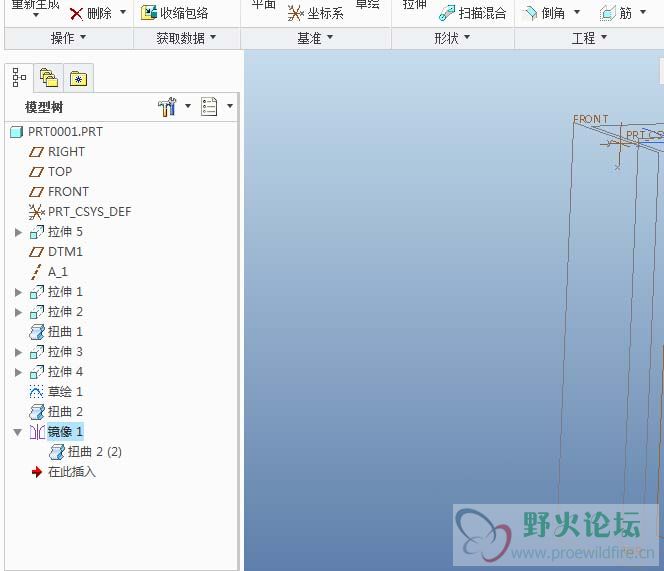Image resolution: width=664 pixels, height=571 pixels.
Task: Click the RIGHT plane icon in tree
Action: 36,152
